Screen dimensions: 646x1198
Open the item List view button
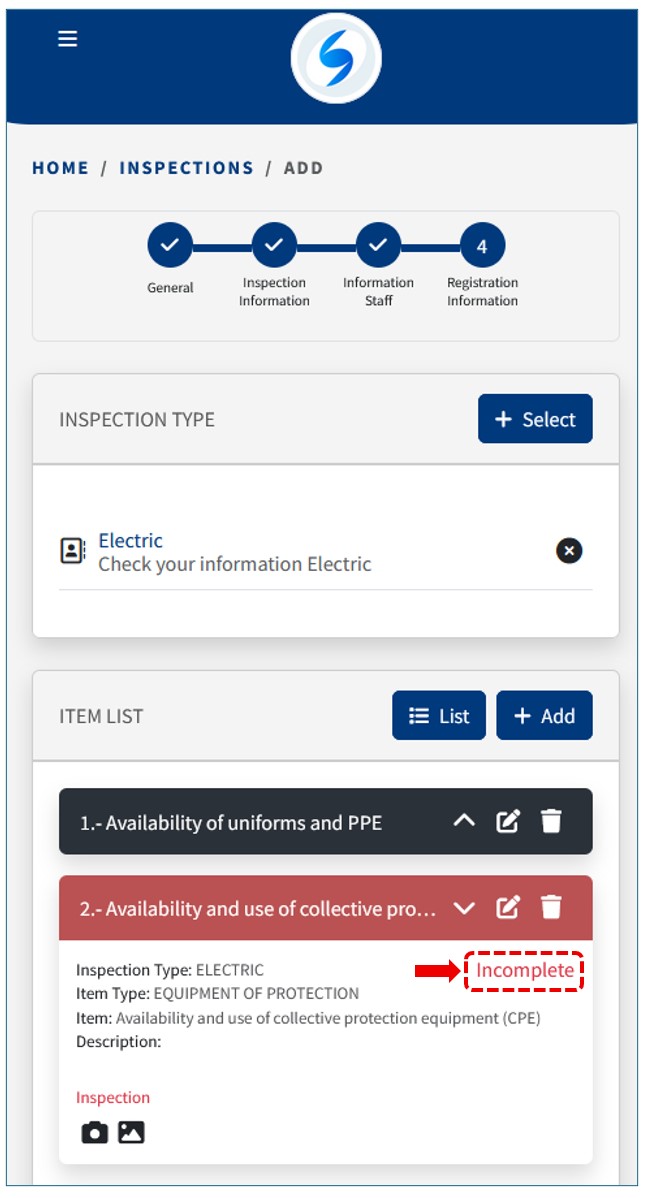click(x=439, y=716)
